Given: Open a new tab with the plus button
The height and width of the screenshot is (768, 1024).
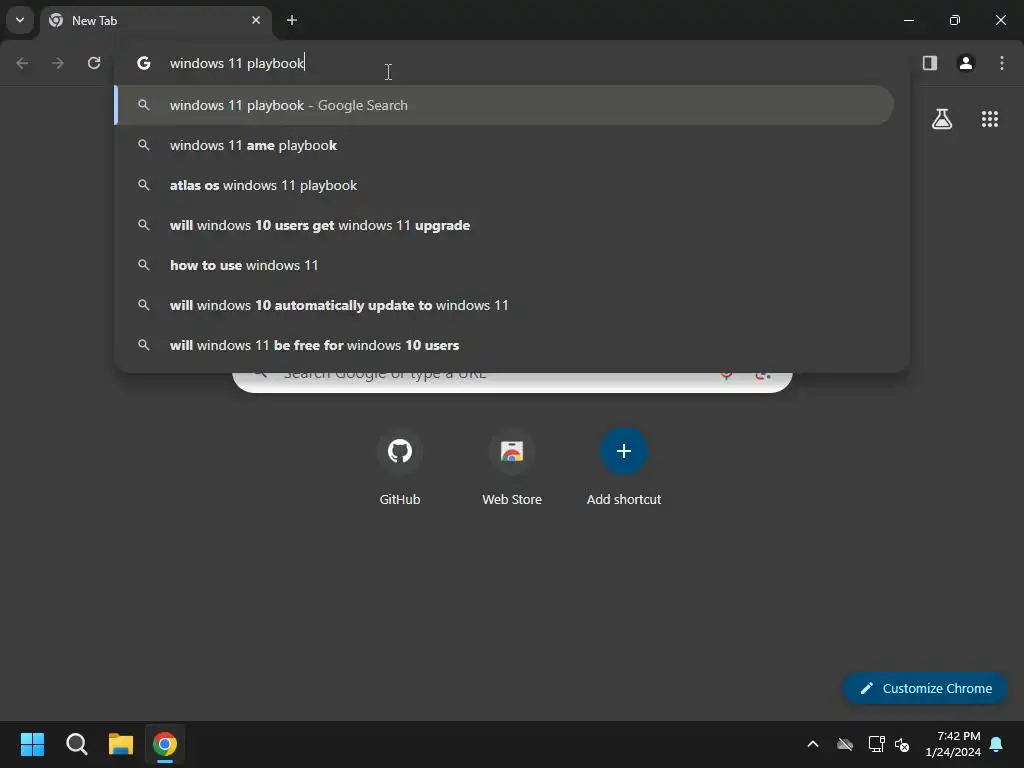Looking at the screenshot, I should (x=292, y=20).
